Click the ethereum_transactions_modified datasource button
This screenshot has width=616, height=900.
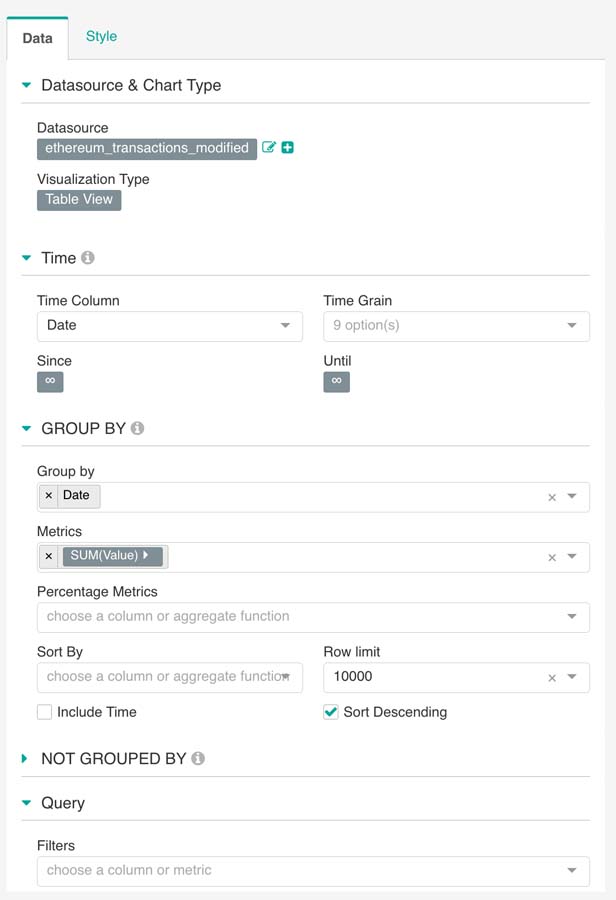[147, 148]
